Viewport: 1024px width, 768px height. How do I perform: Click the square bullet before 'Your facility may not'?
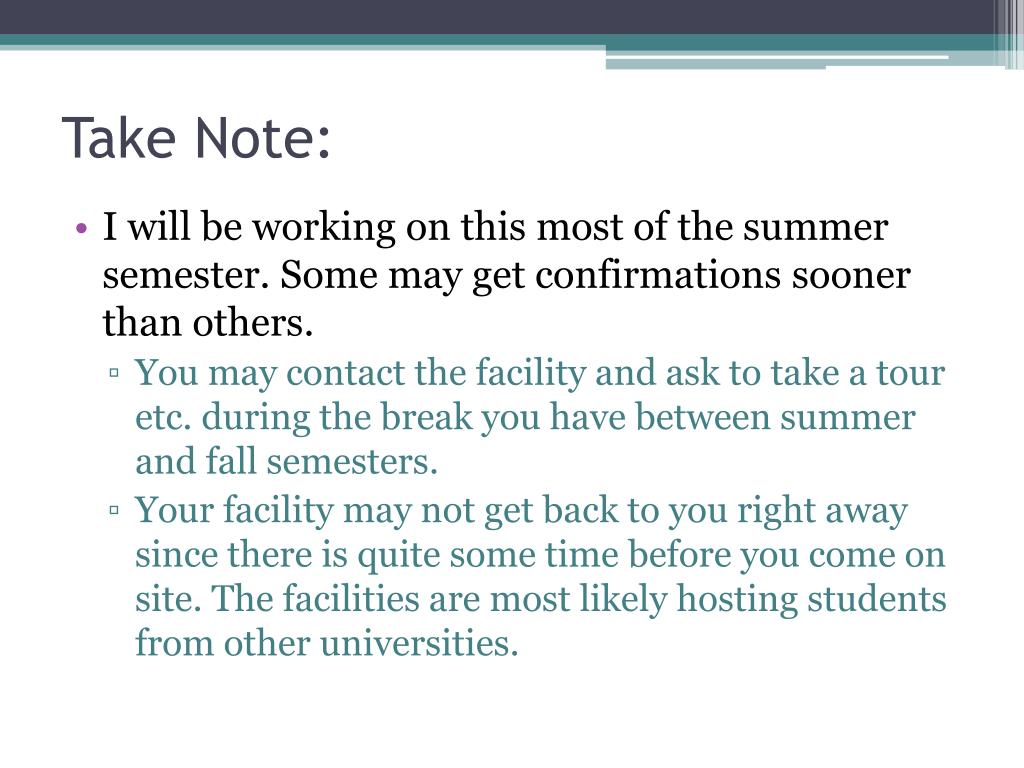[x=114, y=510]
